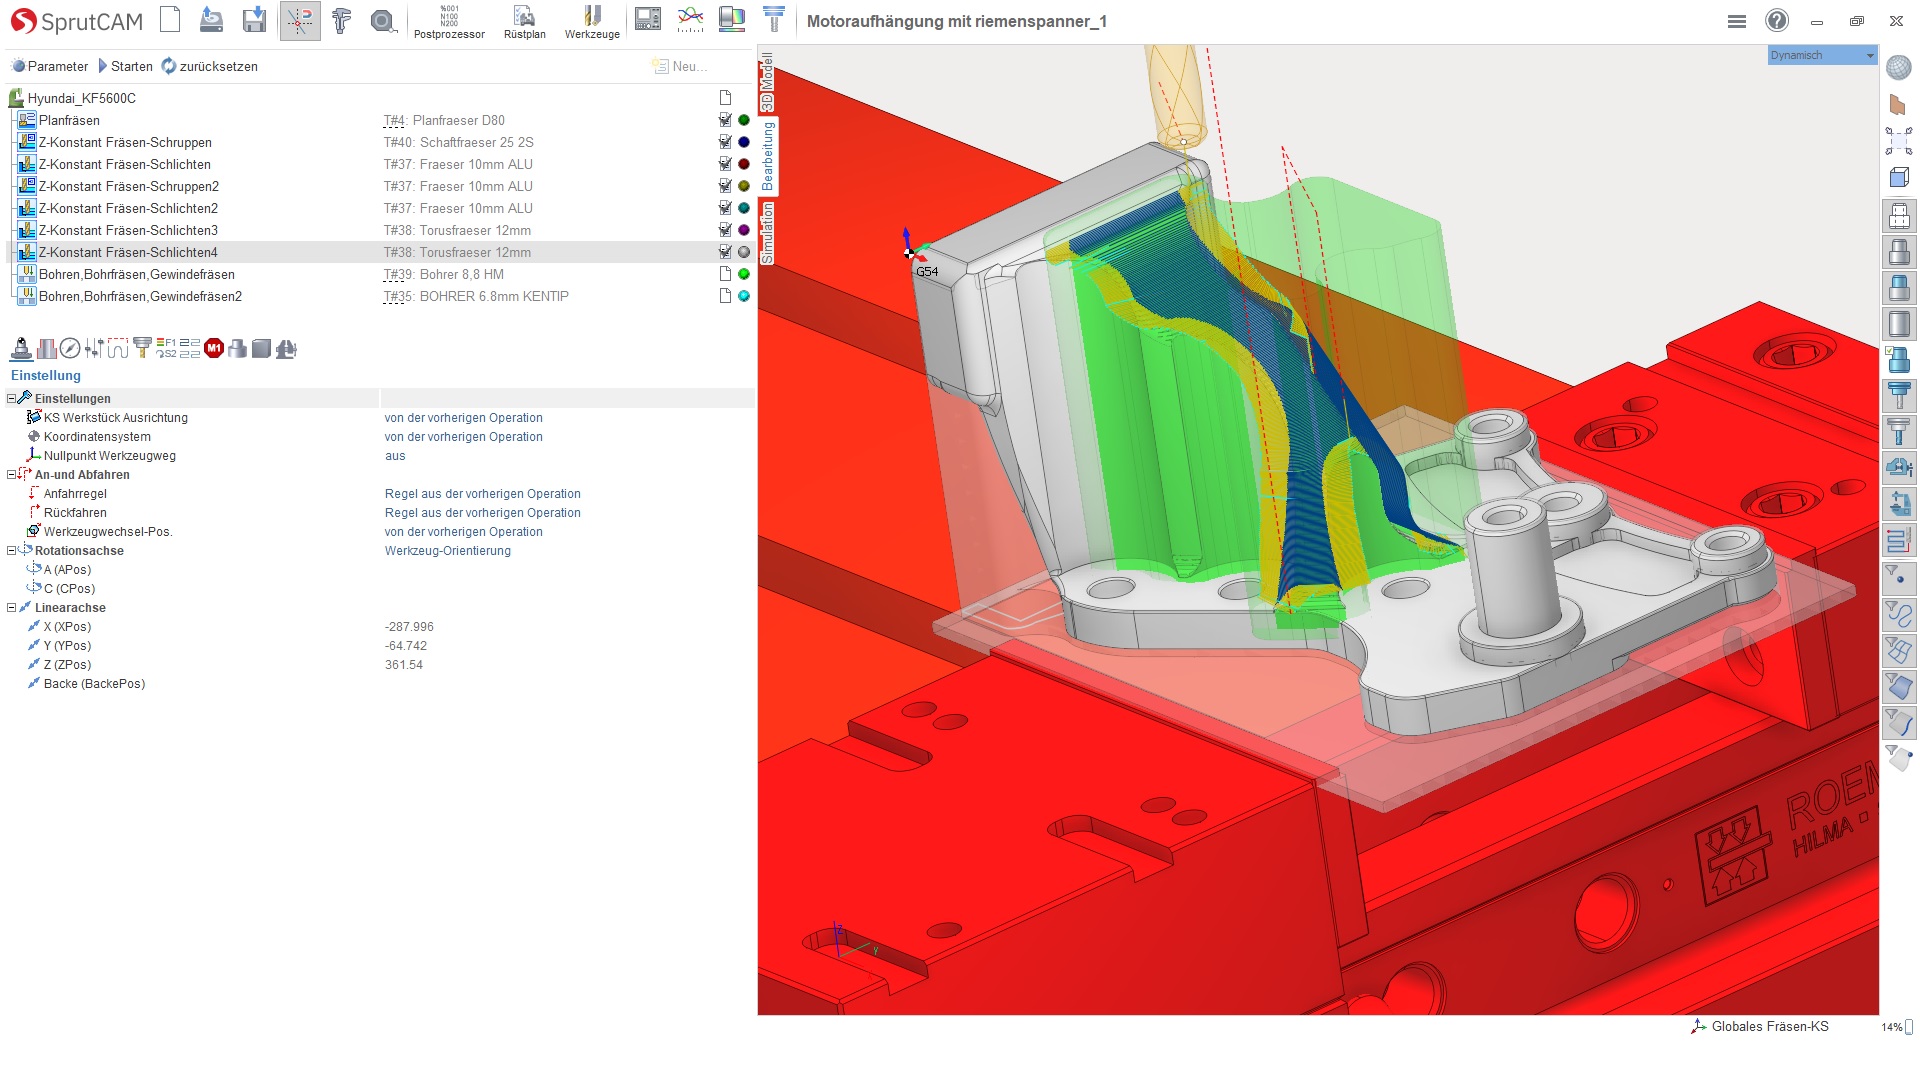Select the Planfräsen operation
The width and height of the screenshot is (1920, 1080).
69,120
